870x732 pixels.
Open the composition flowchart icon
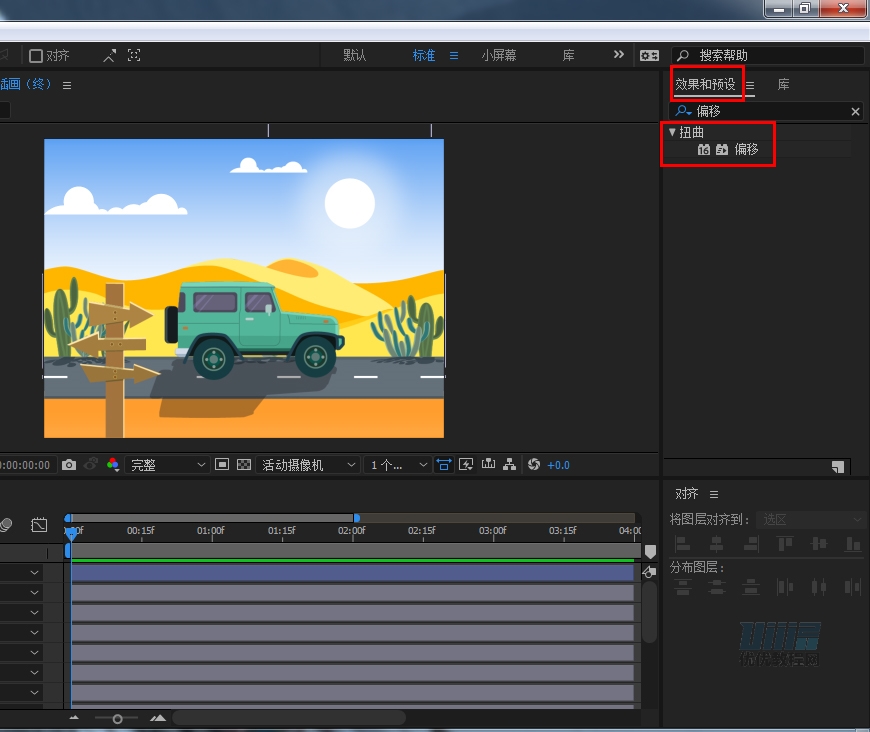(x=509, y=465)
